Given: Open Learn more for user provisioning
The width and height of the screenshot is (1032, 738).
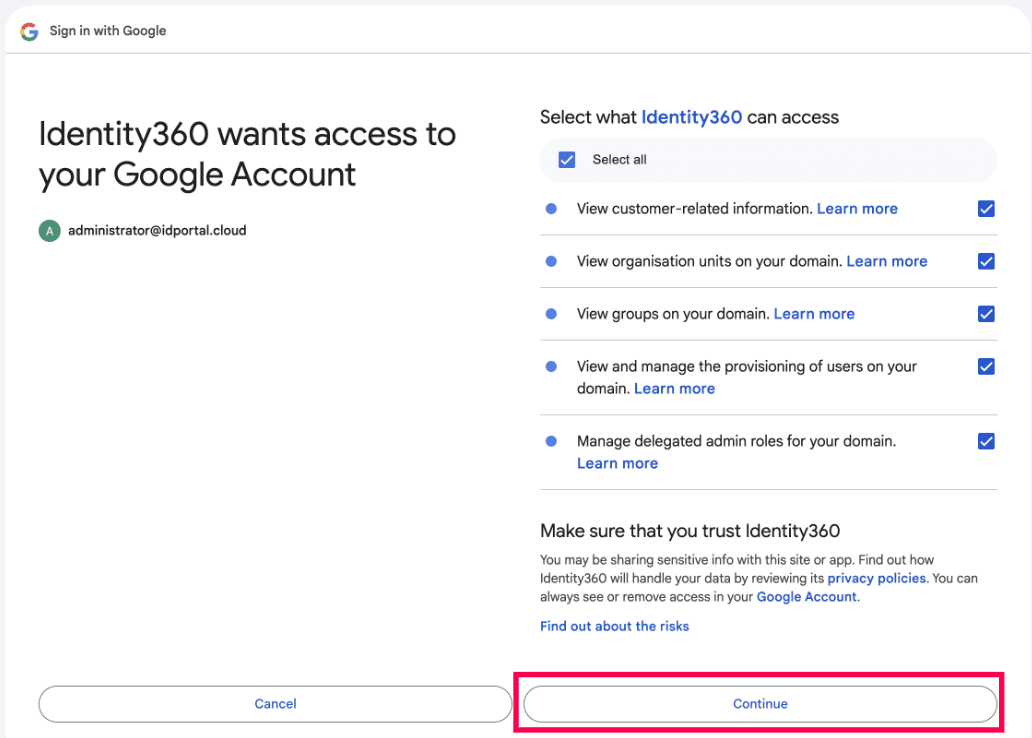Looking at the screenshot, I should [x=674, y=389].
